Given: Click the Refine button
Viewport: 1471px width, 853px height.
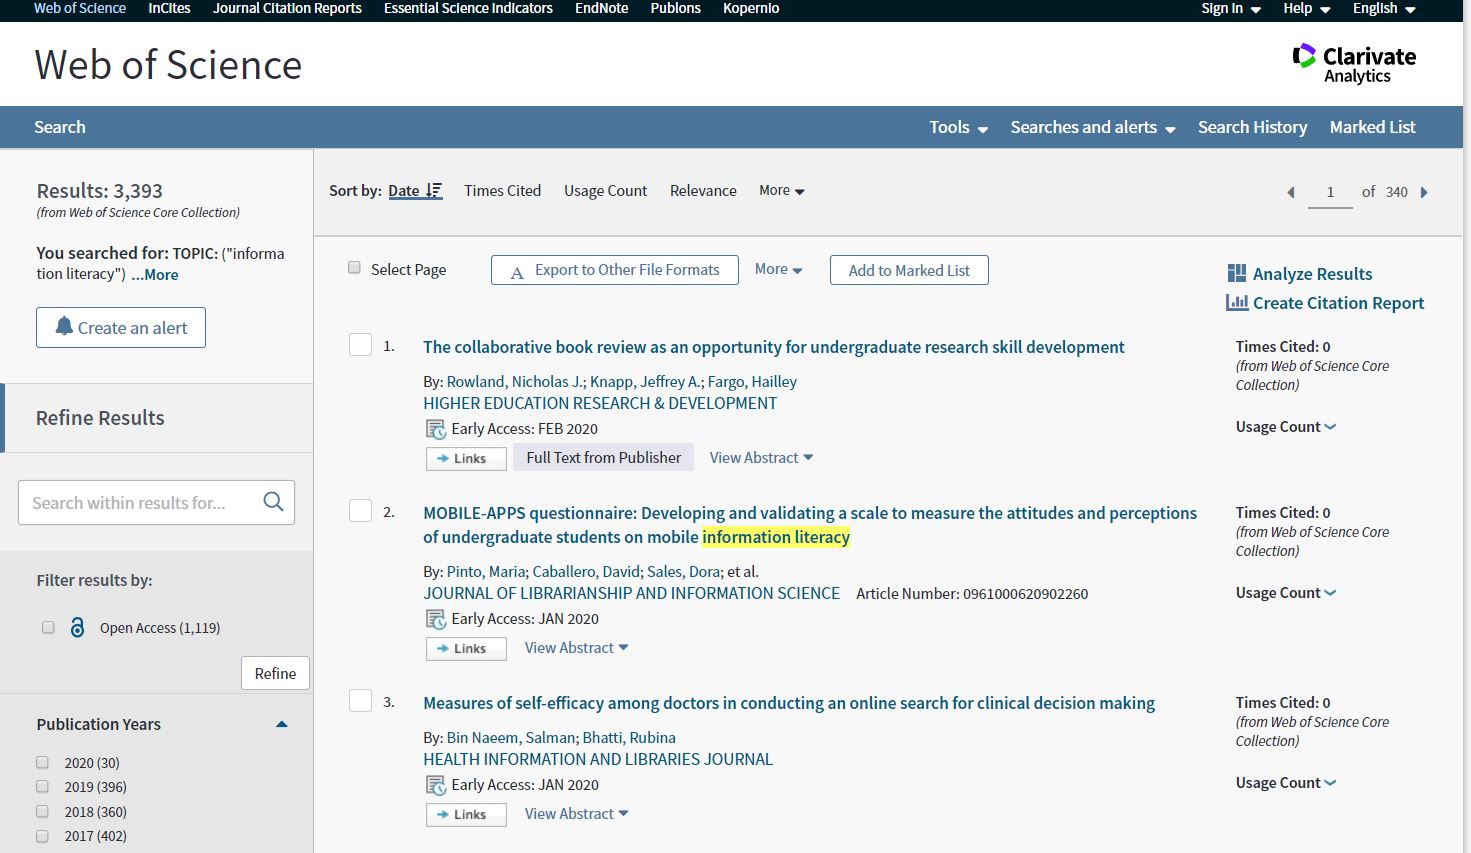Looking at the screenshot, I should [x=275, y=673].
